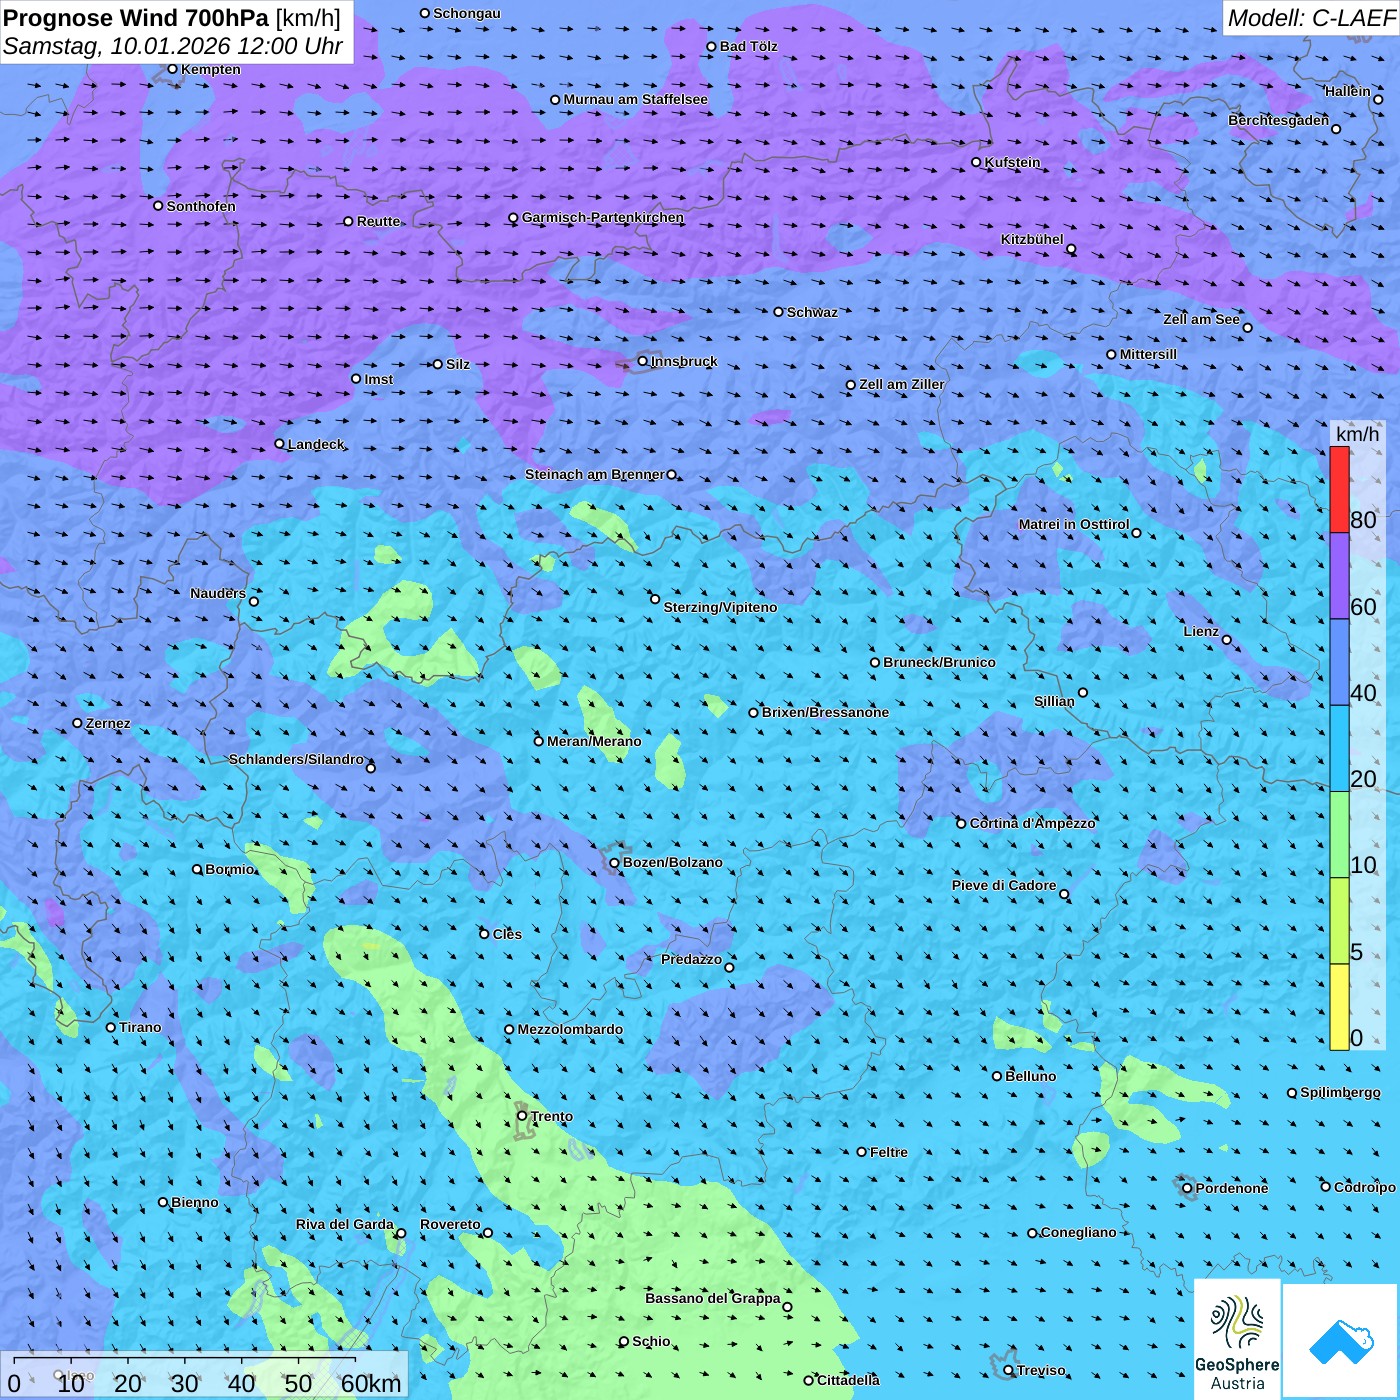Viewport: 1400px width, 1400px height.
Task: Click the Trento city label
Action: coord(552,1116)
